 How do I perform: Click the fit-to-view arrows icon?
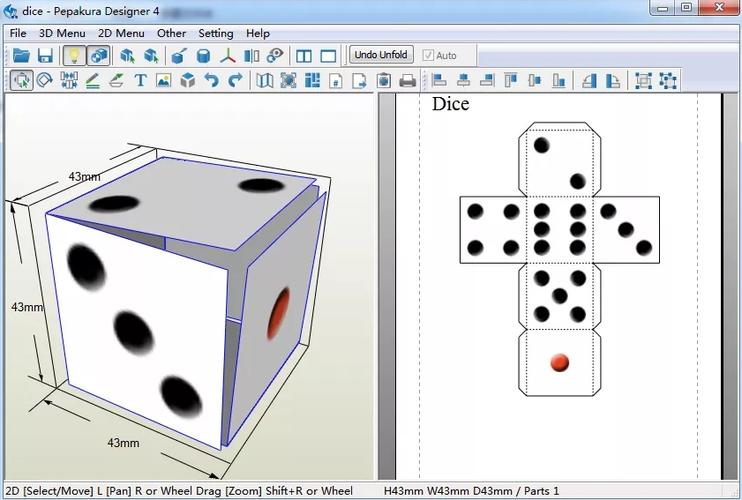(x=288, y=80)
